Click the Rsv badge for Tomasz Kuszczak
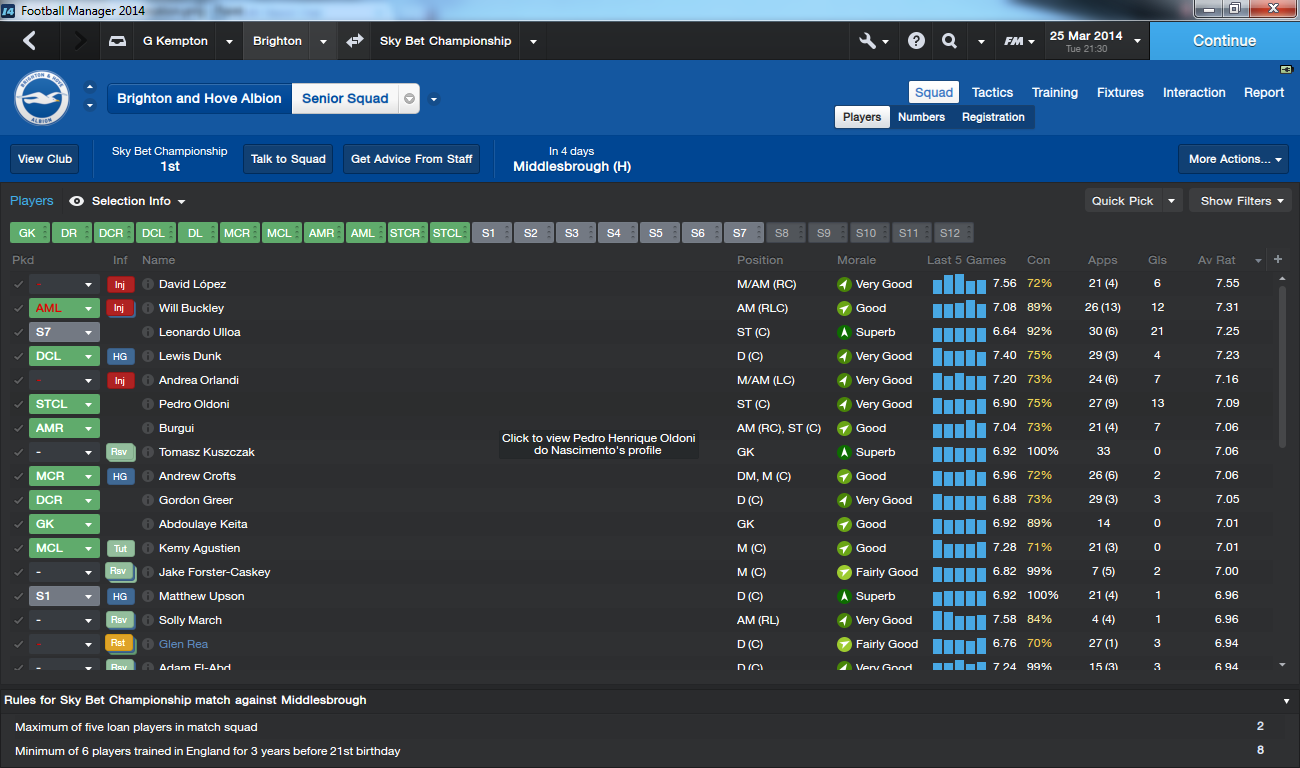The image size is (1300, 768). (120, 452)
